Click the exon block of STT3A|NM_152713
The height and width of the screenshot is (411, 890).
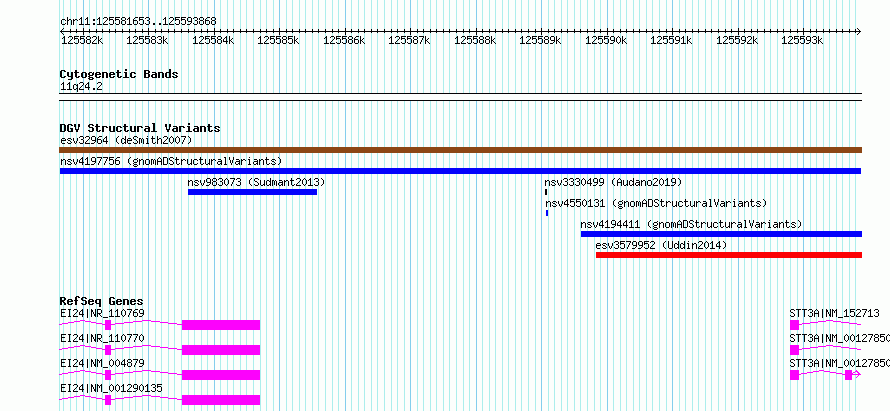pos(795,325)
